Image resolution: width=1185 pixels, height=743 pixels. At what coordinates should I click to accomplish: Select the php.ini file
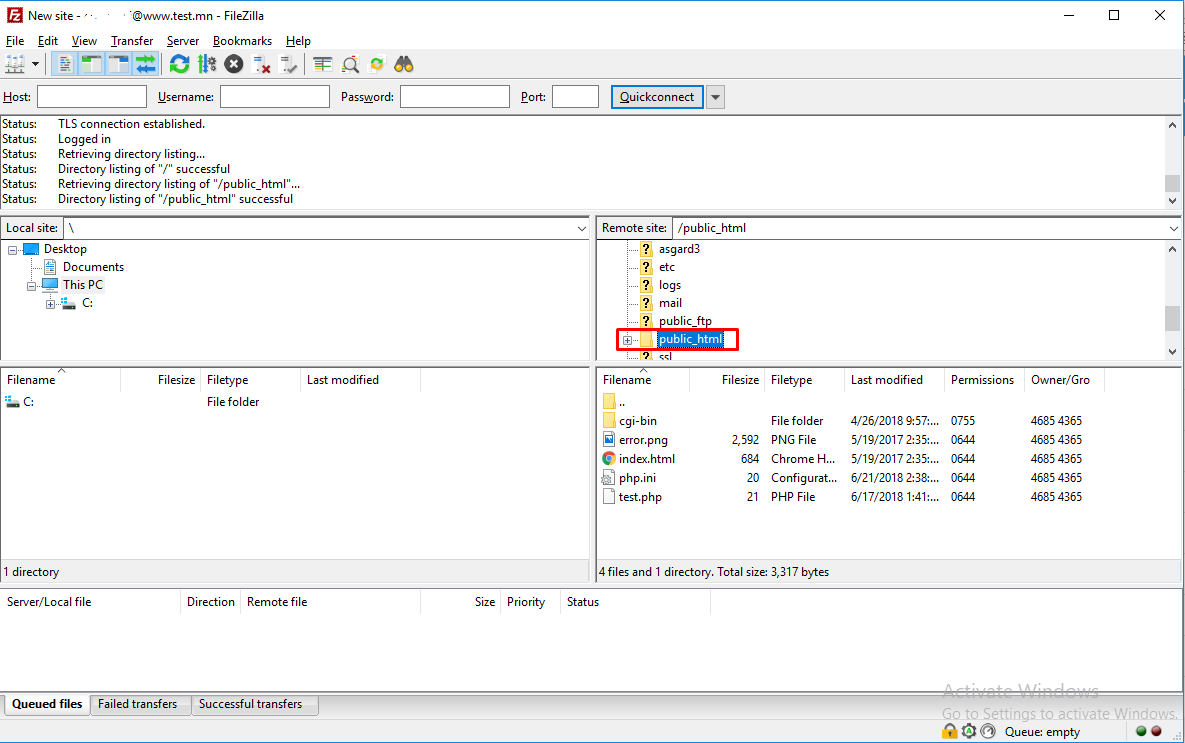pyautogui.click(x=637, y=478)
